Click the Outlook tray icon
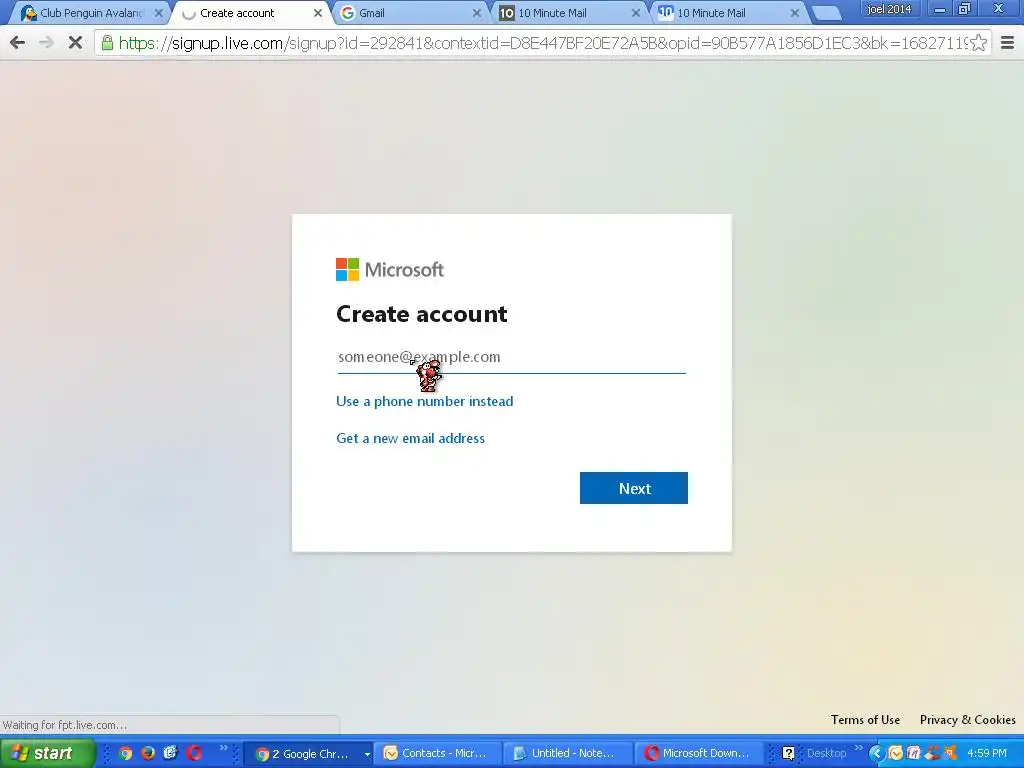This screenshot has height=768, width=1024. click(x=895, y=754)
